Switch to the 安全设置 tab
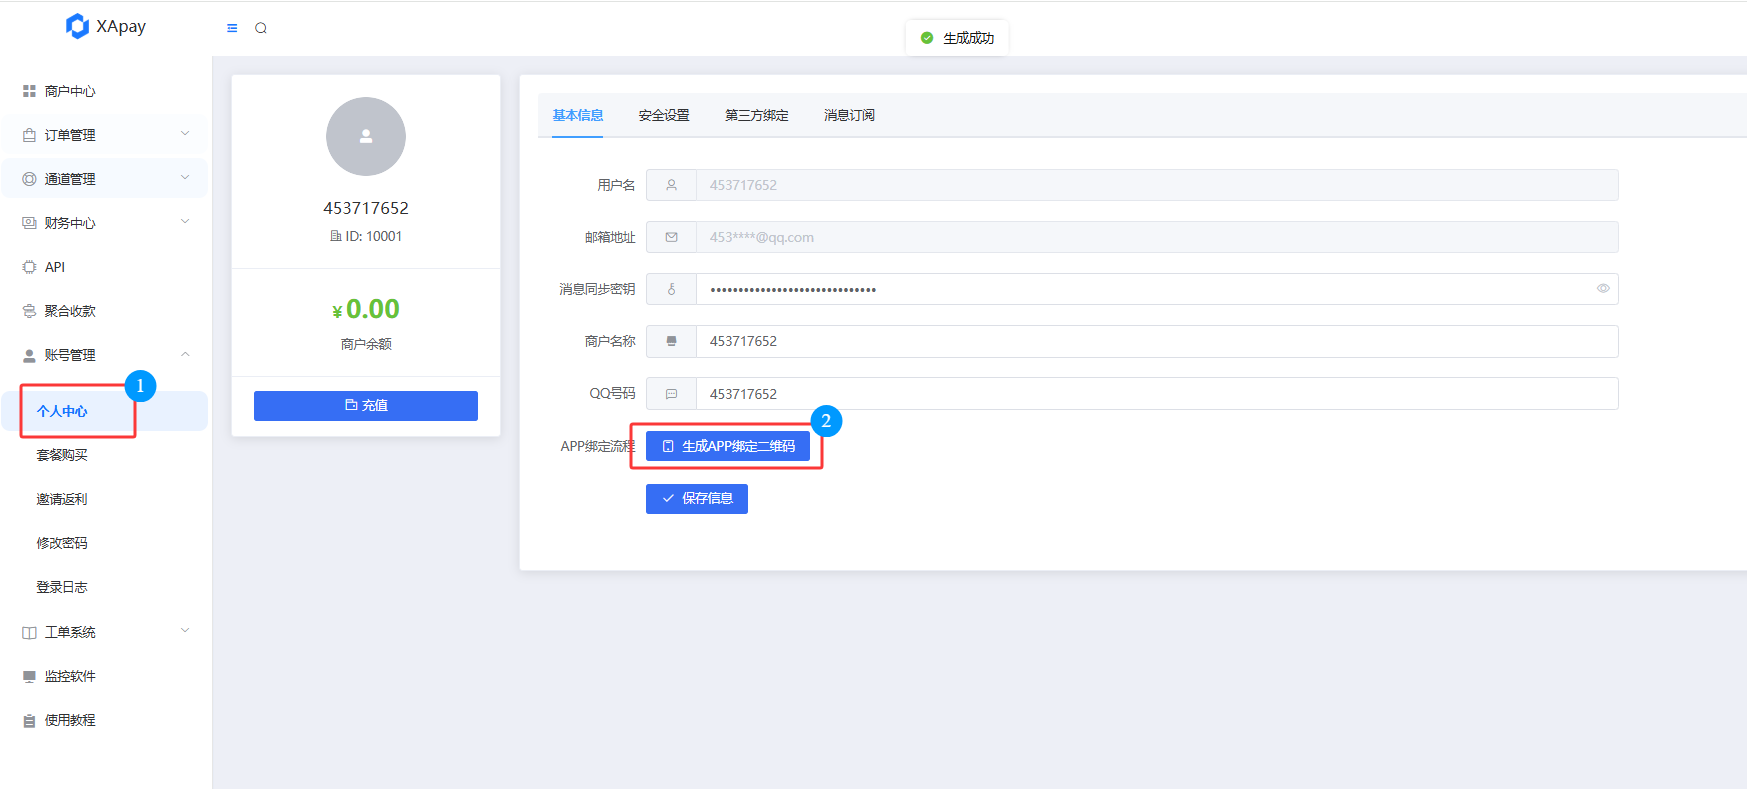1747x789 pixels. (664, 115)
